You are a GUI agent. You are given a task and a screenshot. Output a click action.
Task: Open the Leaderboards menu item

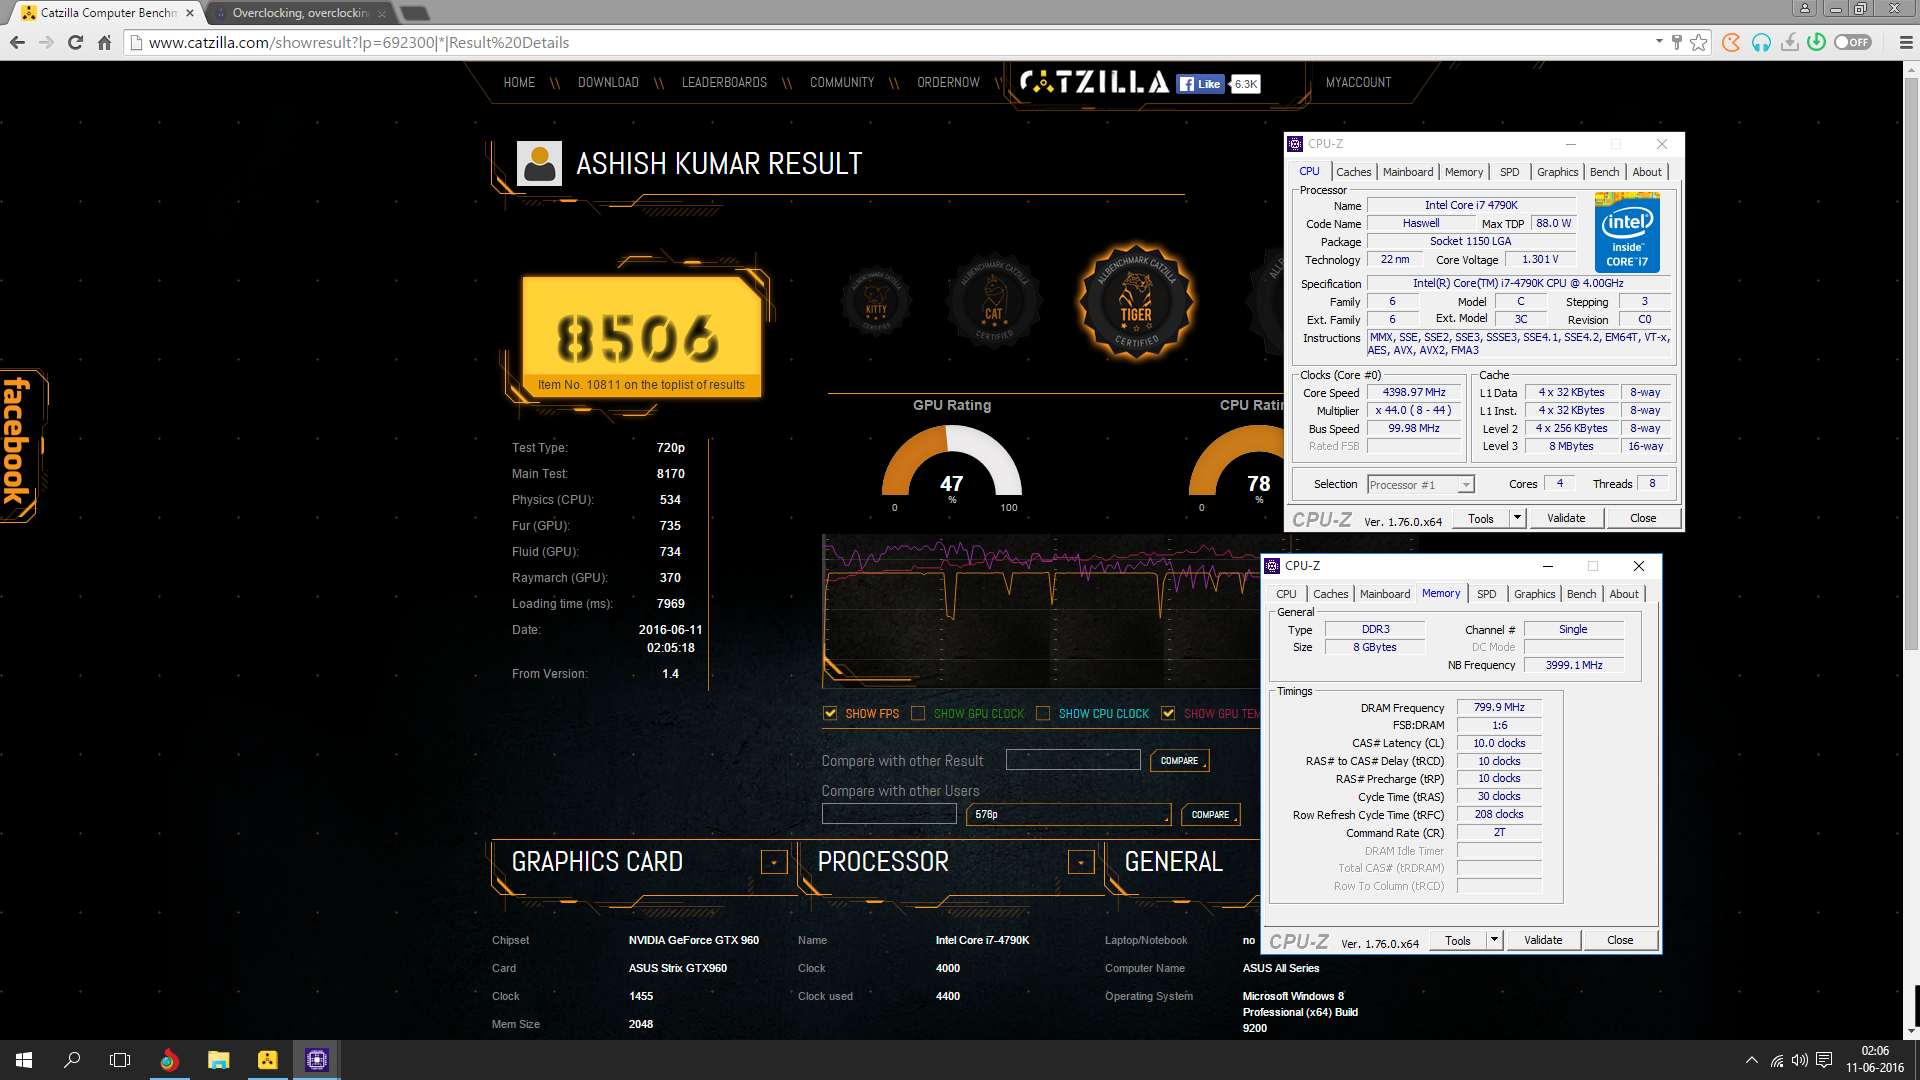(x=724, y=83)
